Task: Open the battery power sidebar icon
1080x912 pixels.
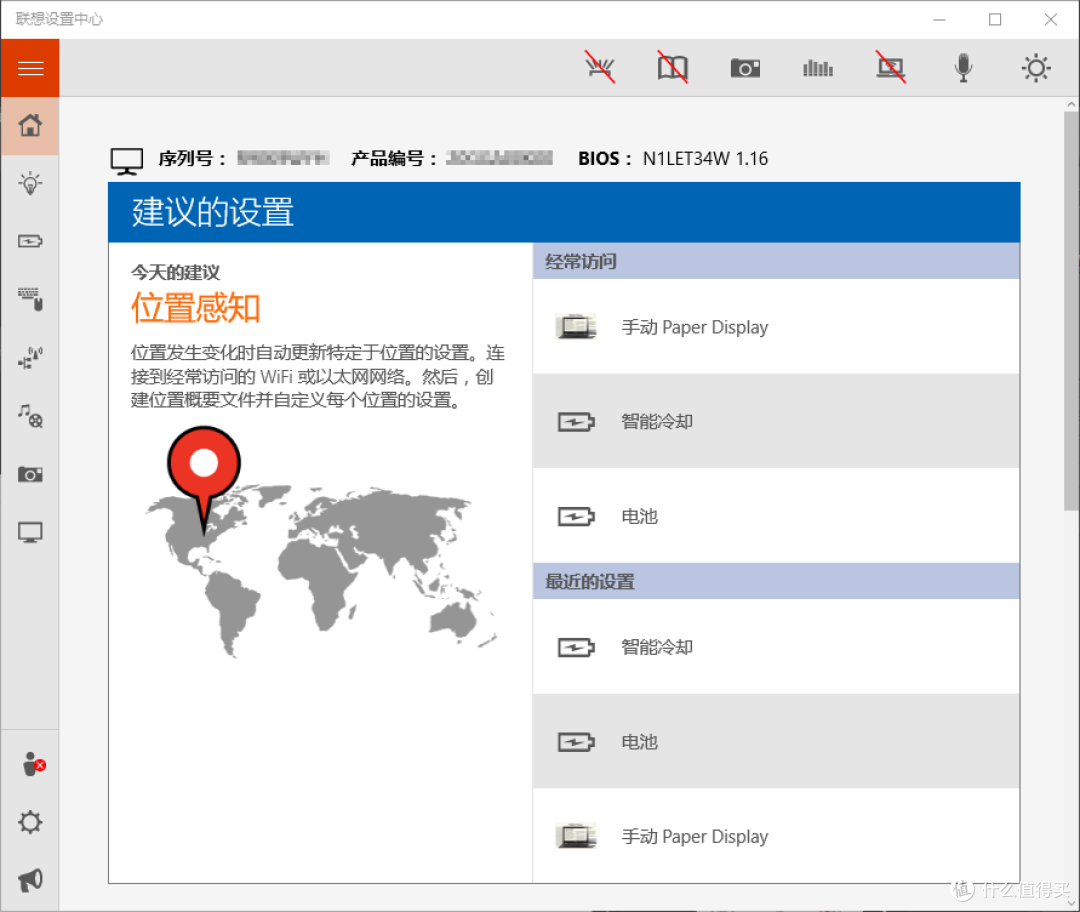Action: click(30, 241)
